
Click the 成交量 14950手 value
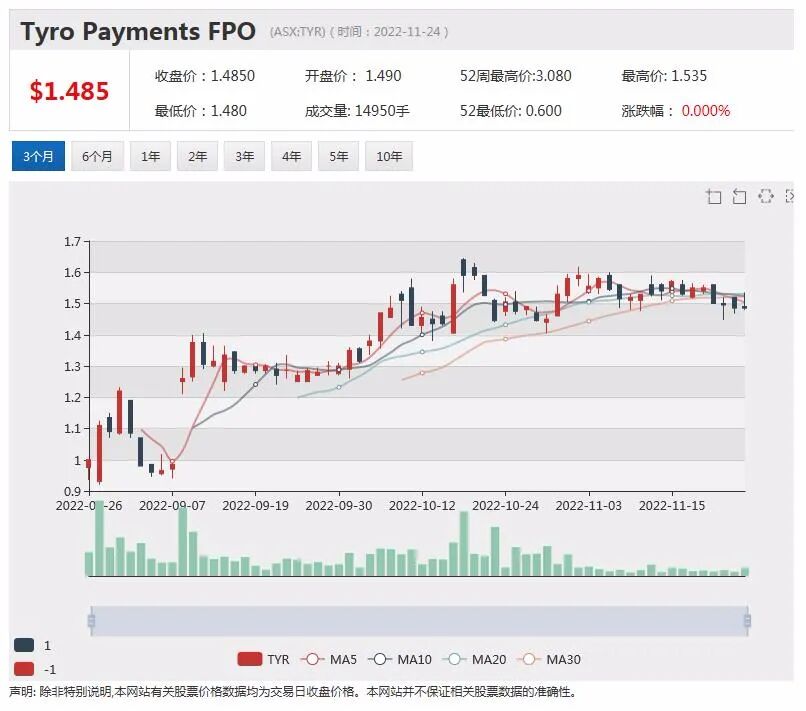[357, 111]
